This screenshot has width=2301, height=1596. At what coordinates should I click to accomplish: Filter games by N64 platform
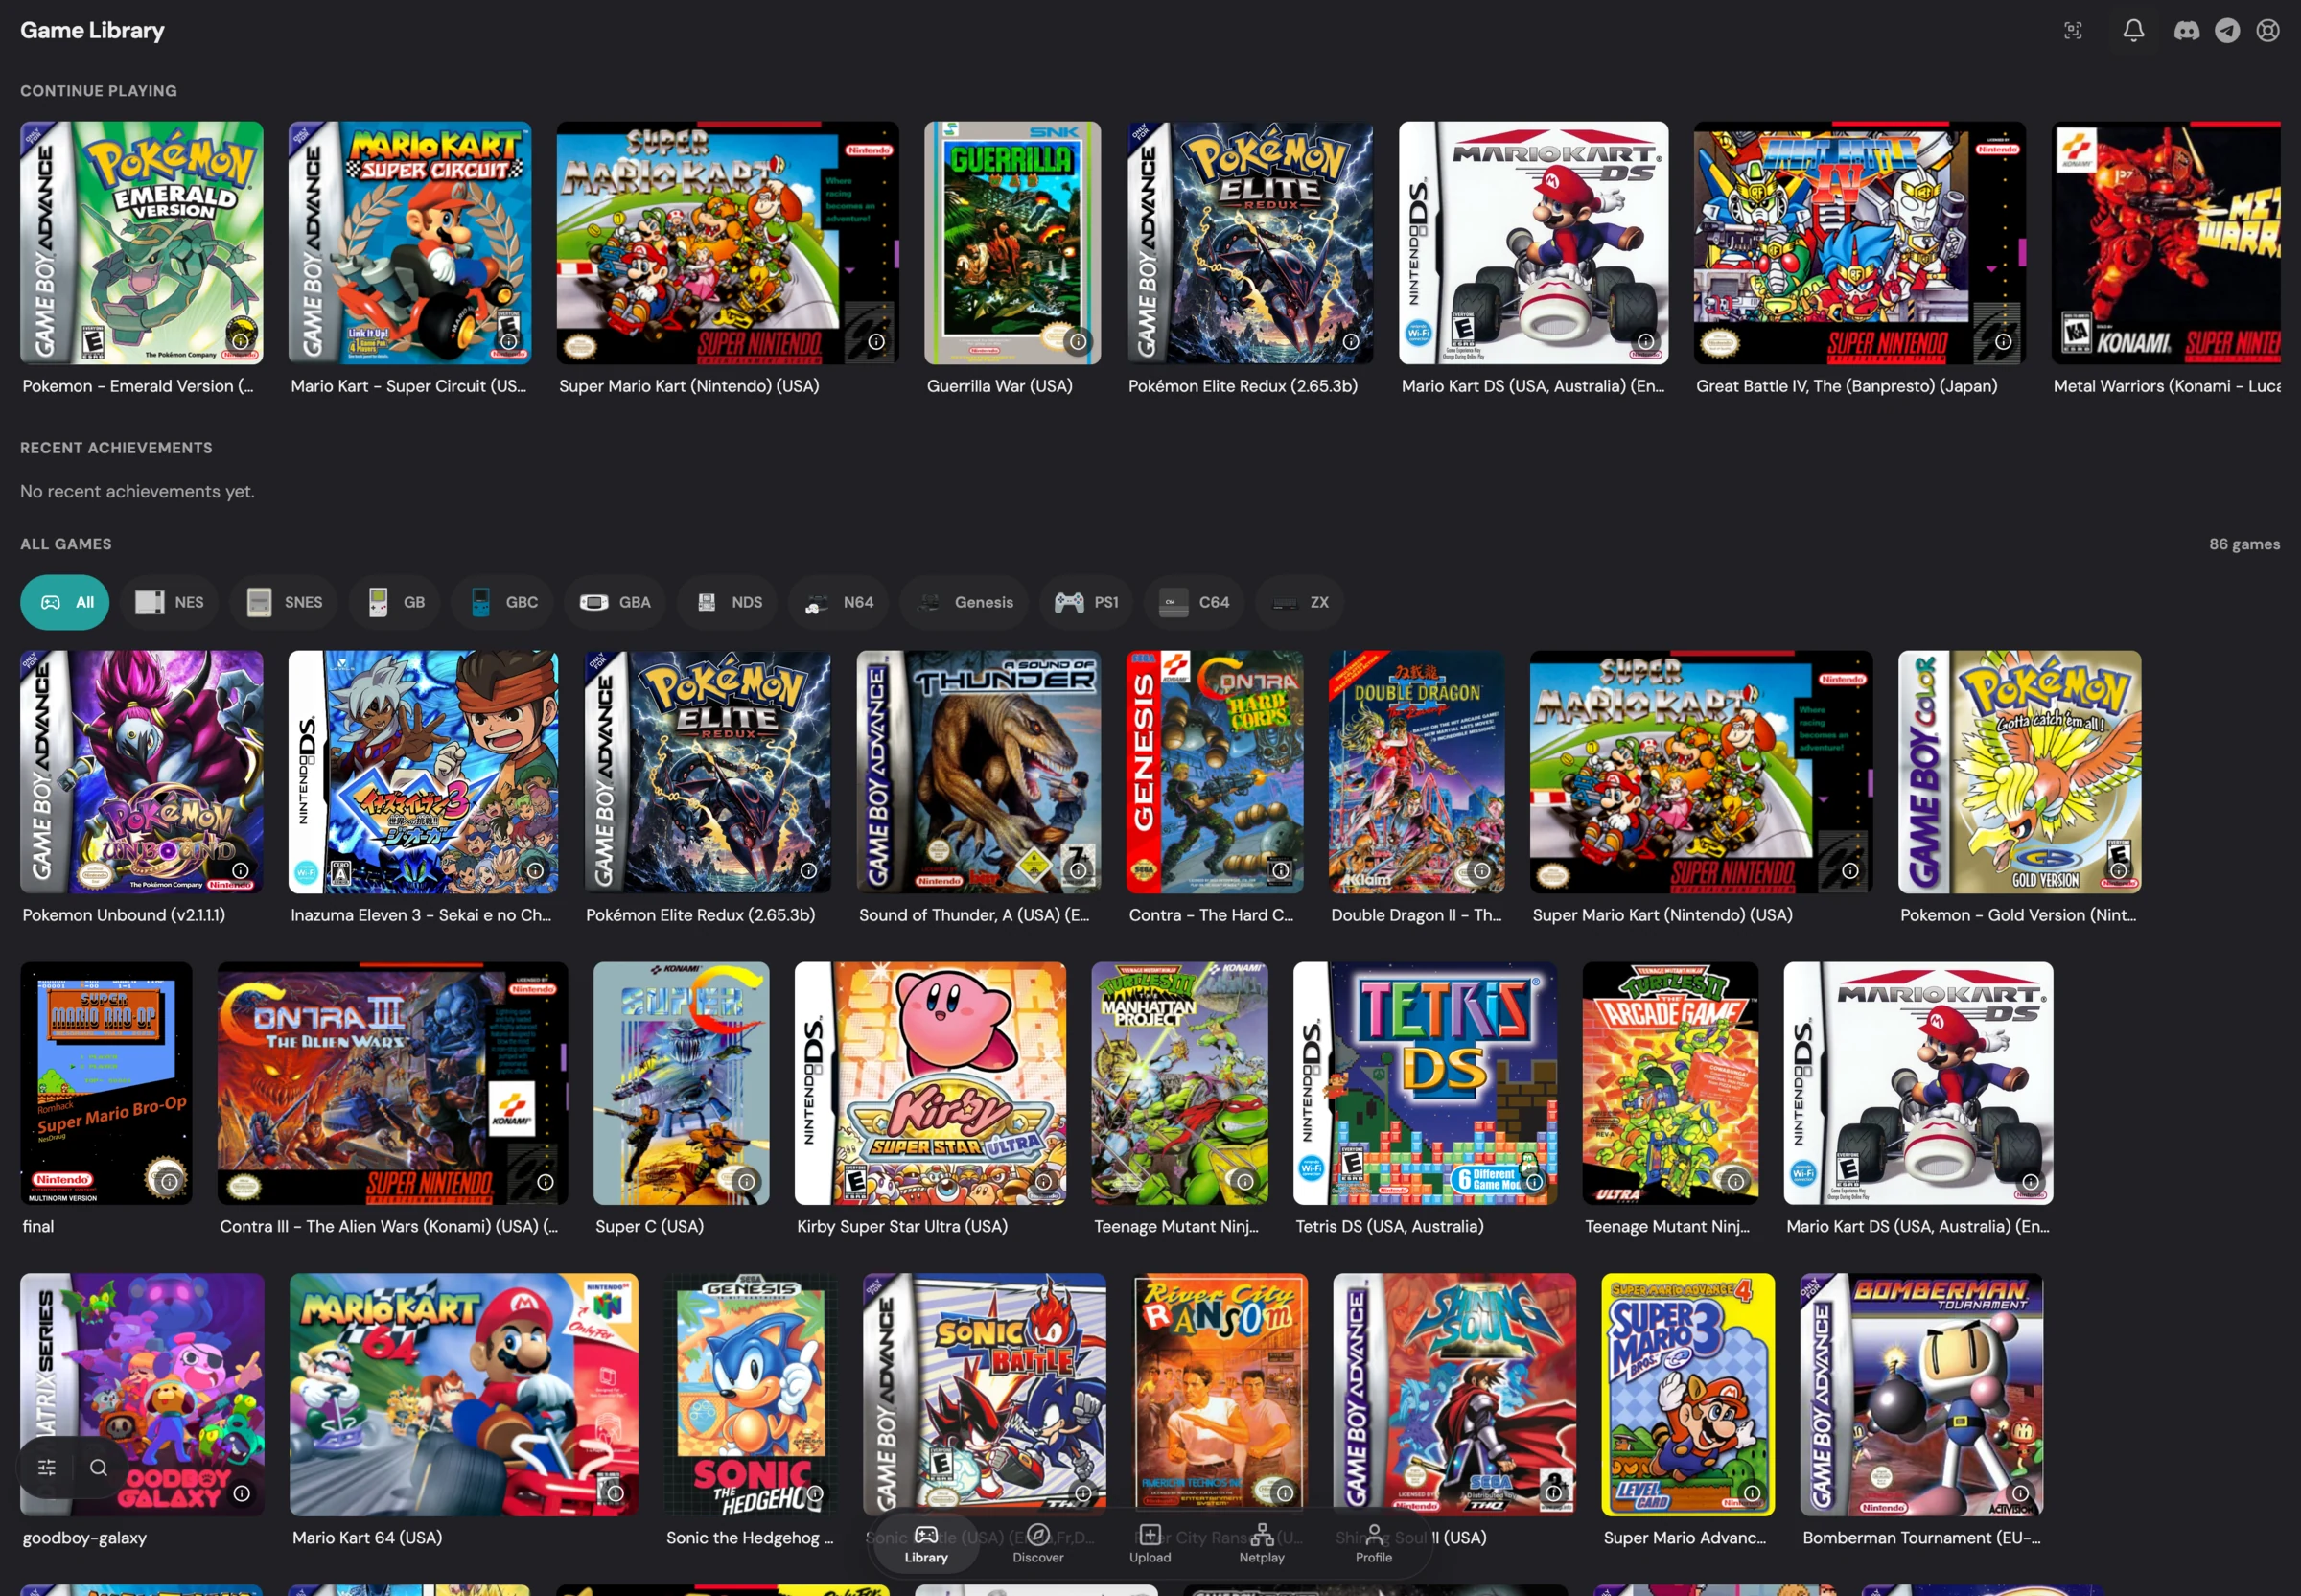pyautogui.click(x=838, y=602)
